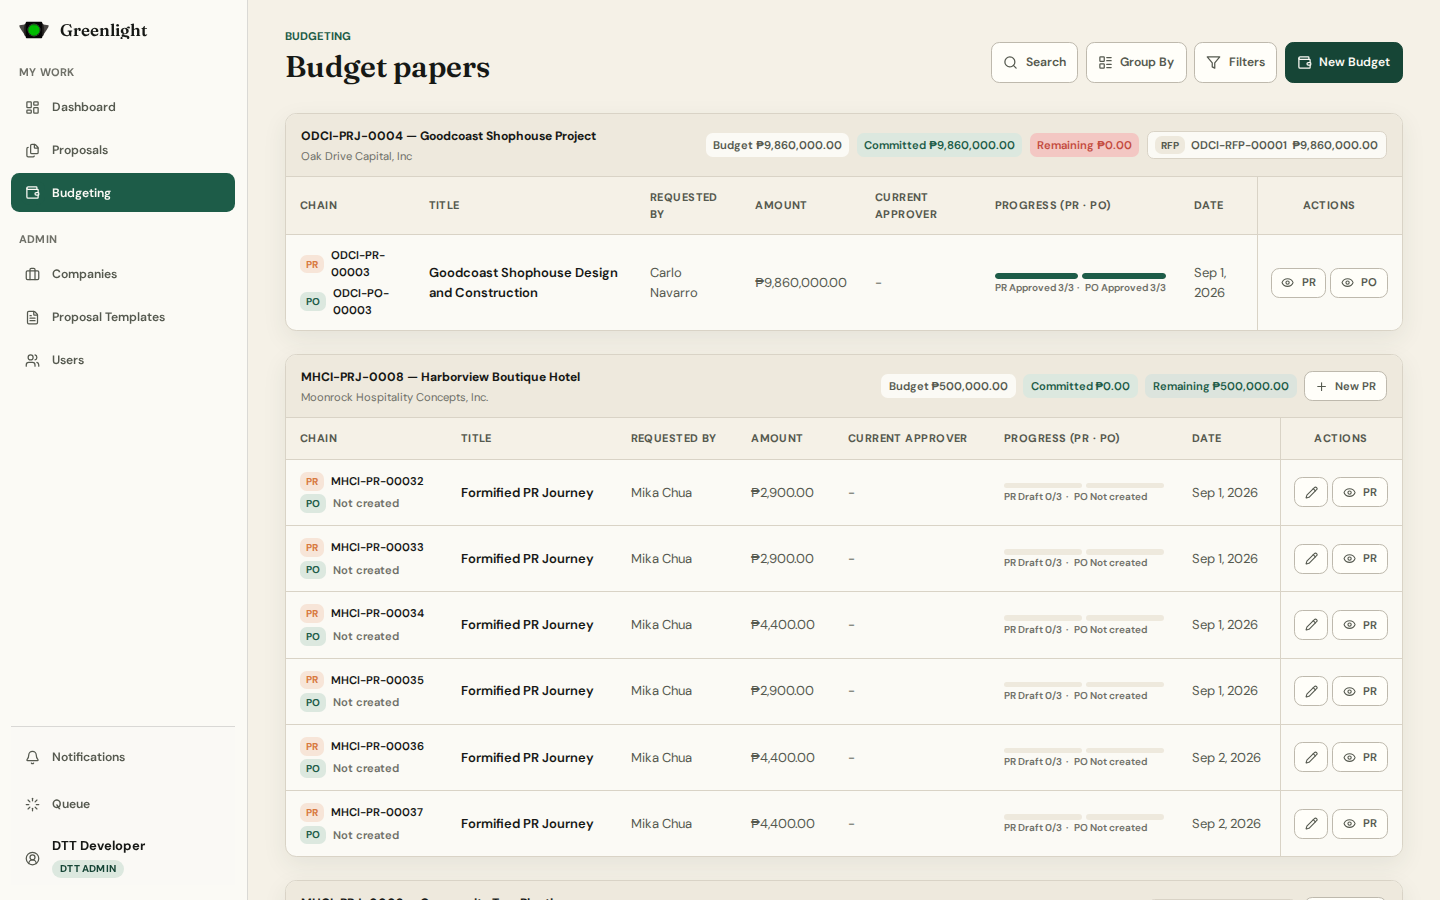
Task: View the PR for MHCI-PR-00036
Action: click(x=1360, y=757)
